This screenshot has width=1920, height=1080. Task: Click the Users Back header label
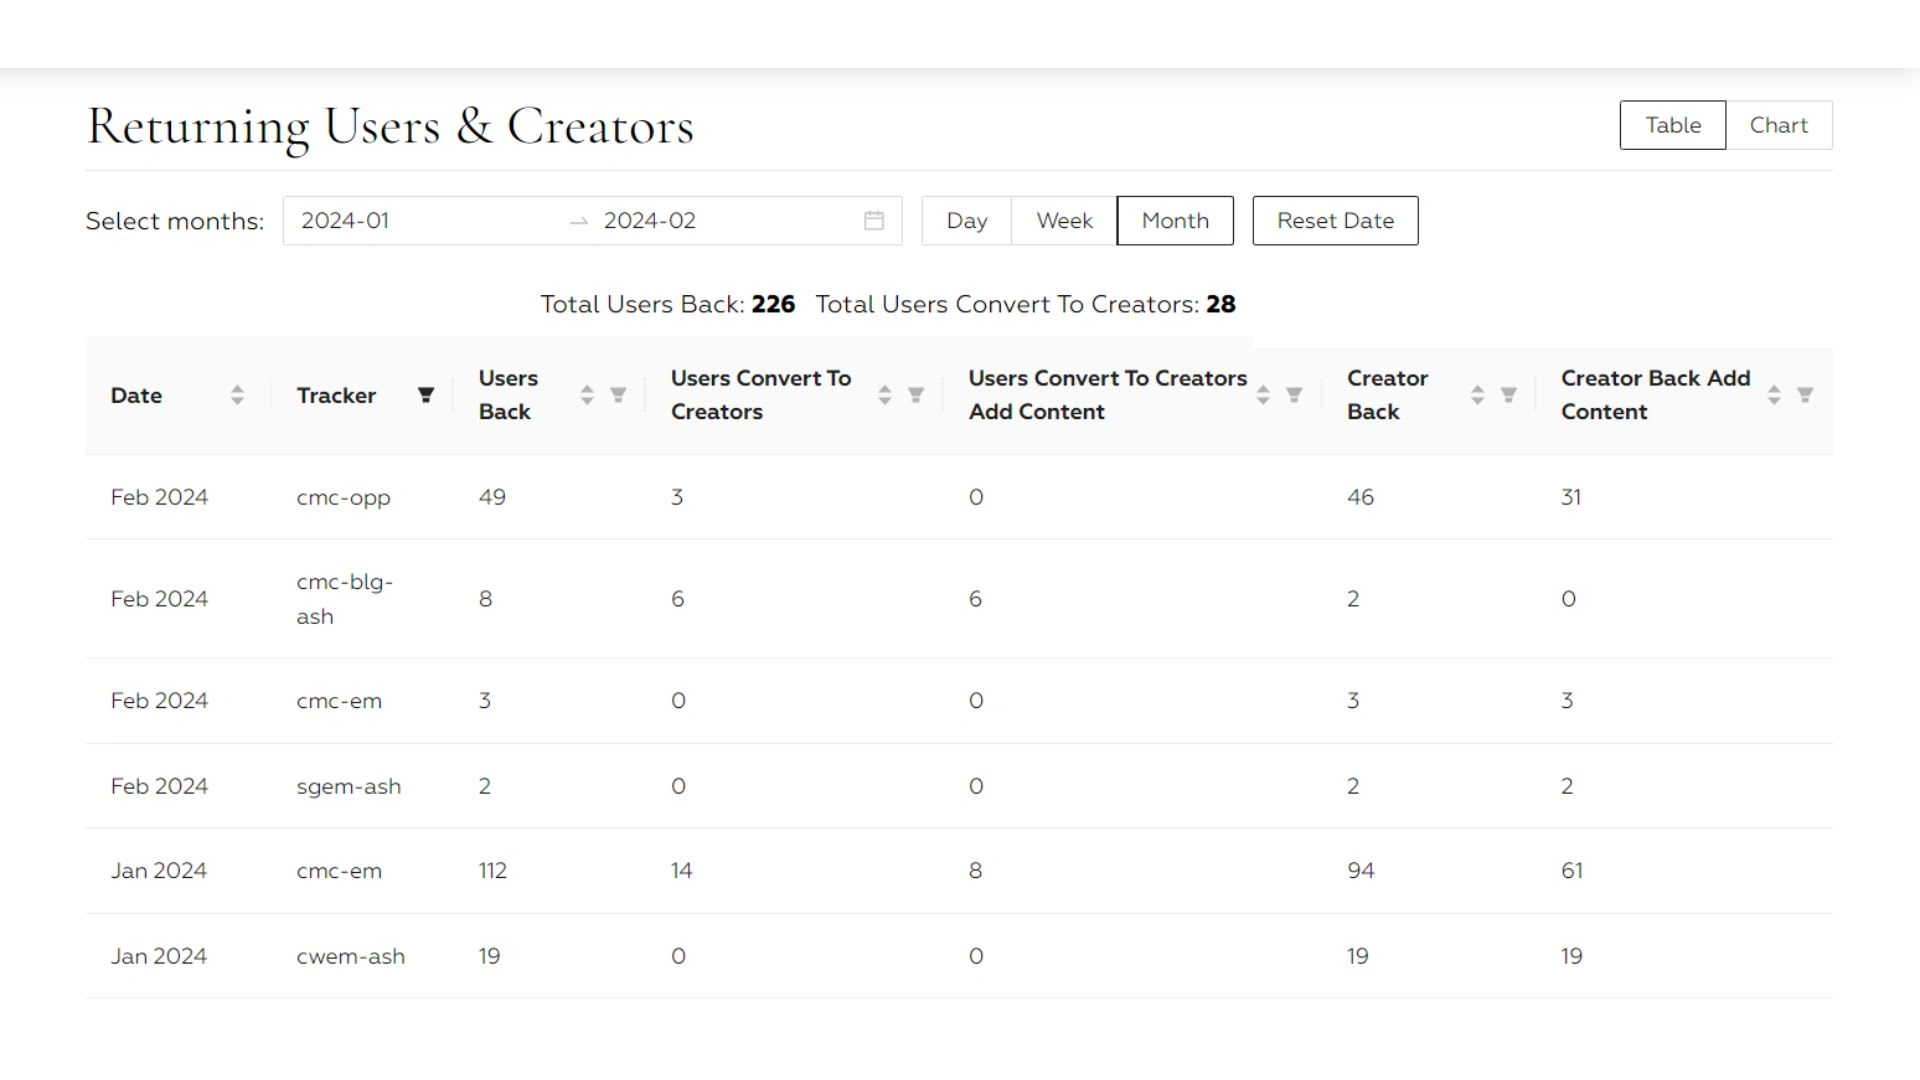(508, 395)
